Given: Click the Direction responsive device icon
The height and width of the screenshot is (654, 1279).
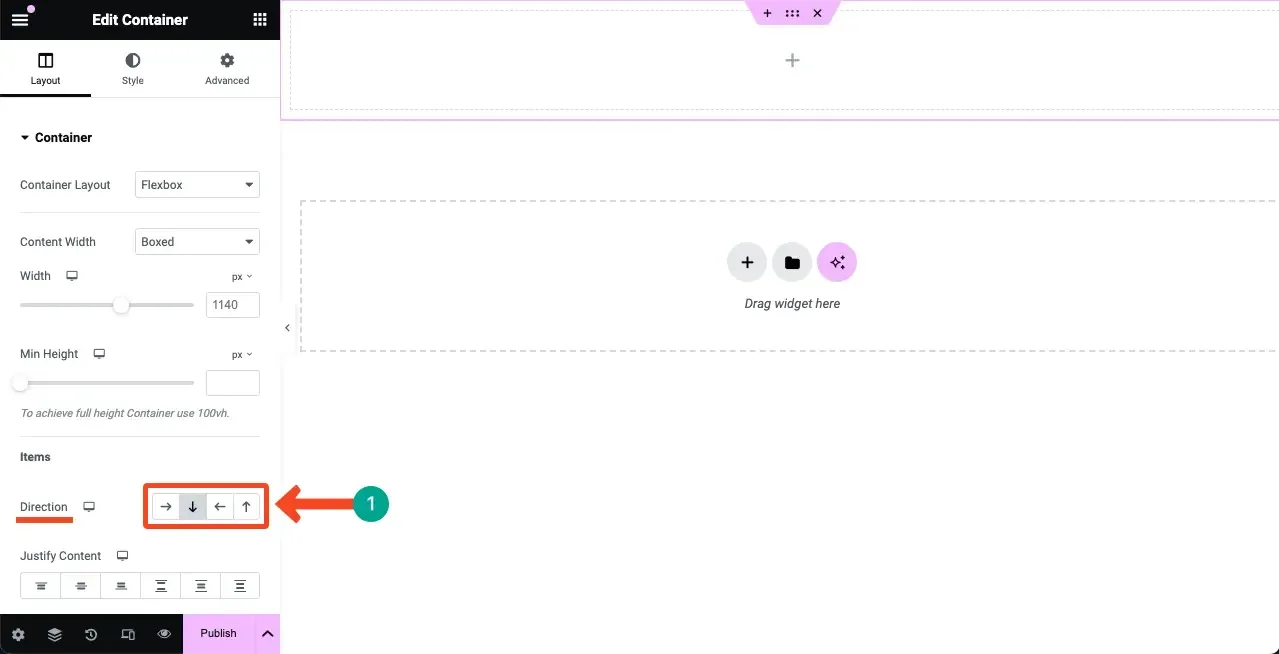Looking at the screenshot, I should pos(89,507).
